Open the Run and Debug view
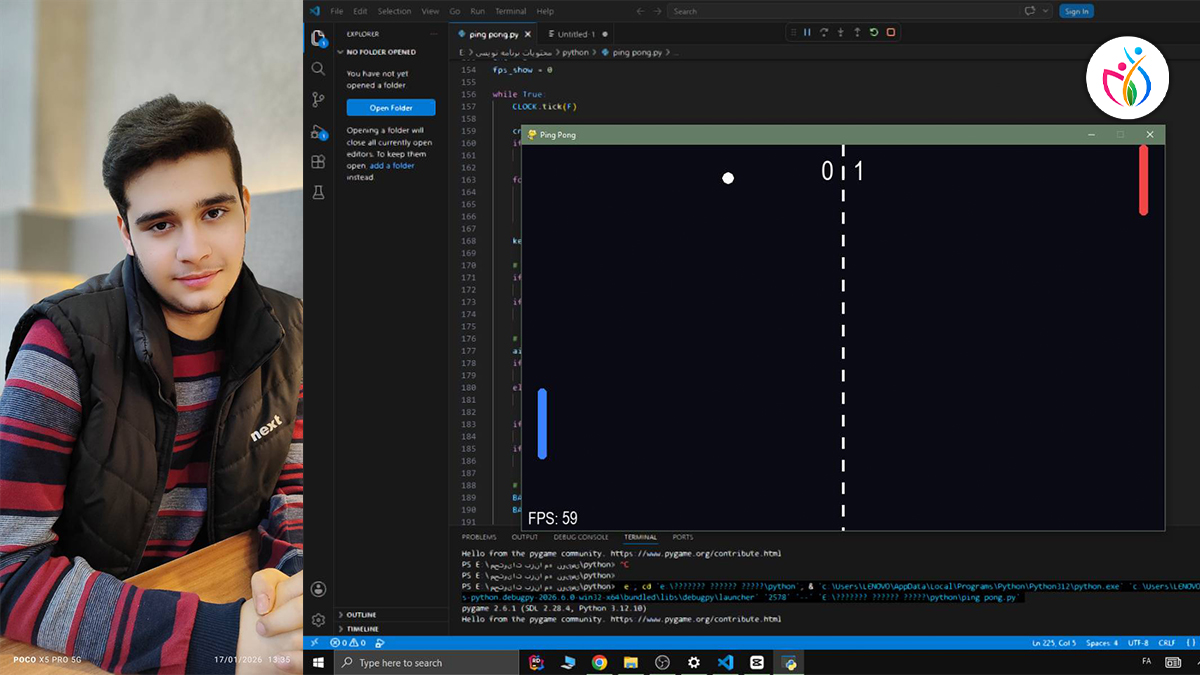The image size is (1200, 675). point(318,131)
